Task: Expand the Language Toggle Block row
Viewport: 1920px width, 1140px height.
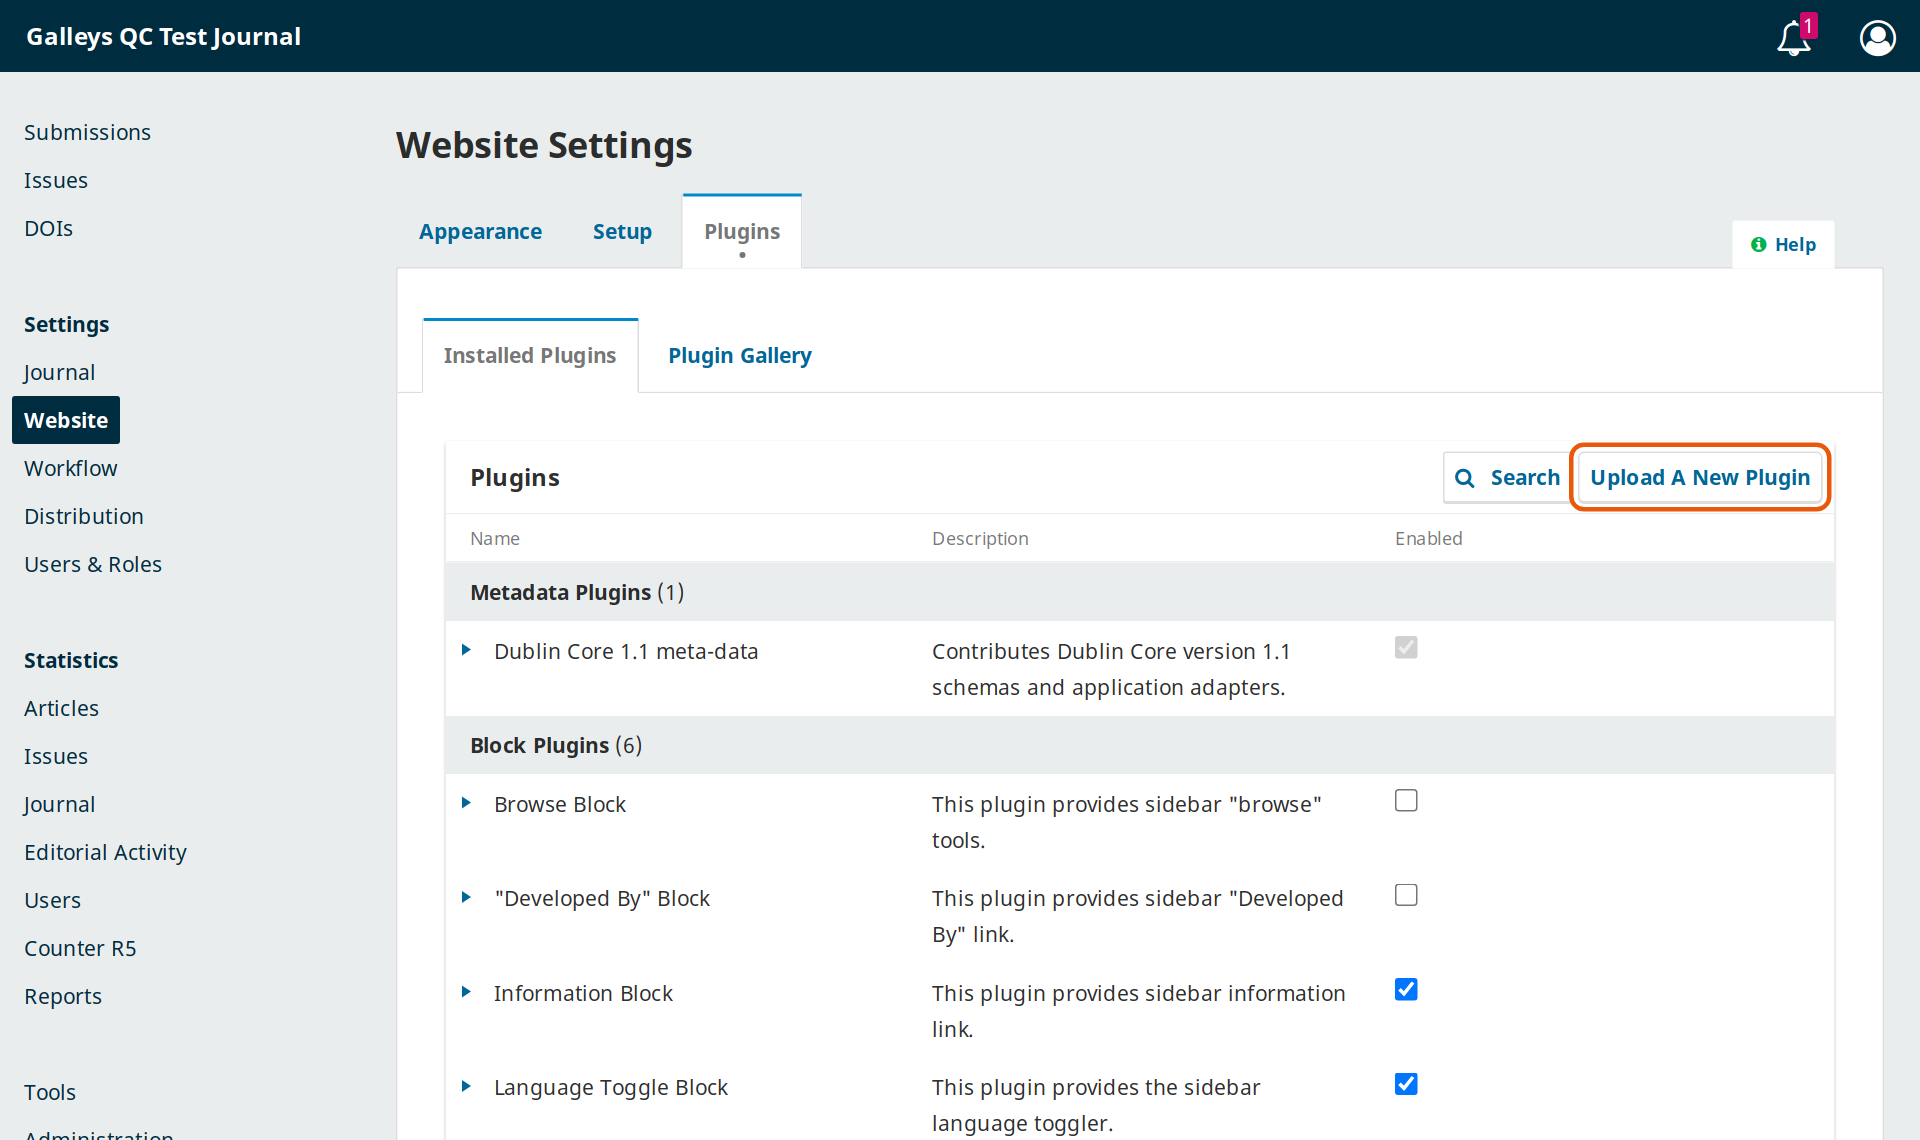Action: pyautogui.click(x=466, y=1086)
